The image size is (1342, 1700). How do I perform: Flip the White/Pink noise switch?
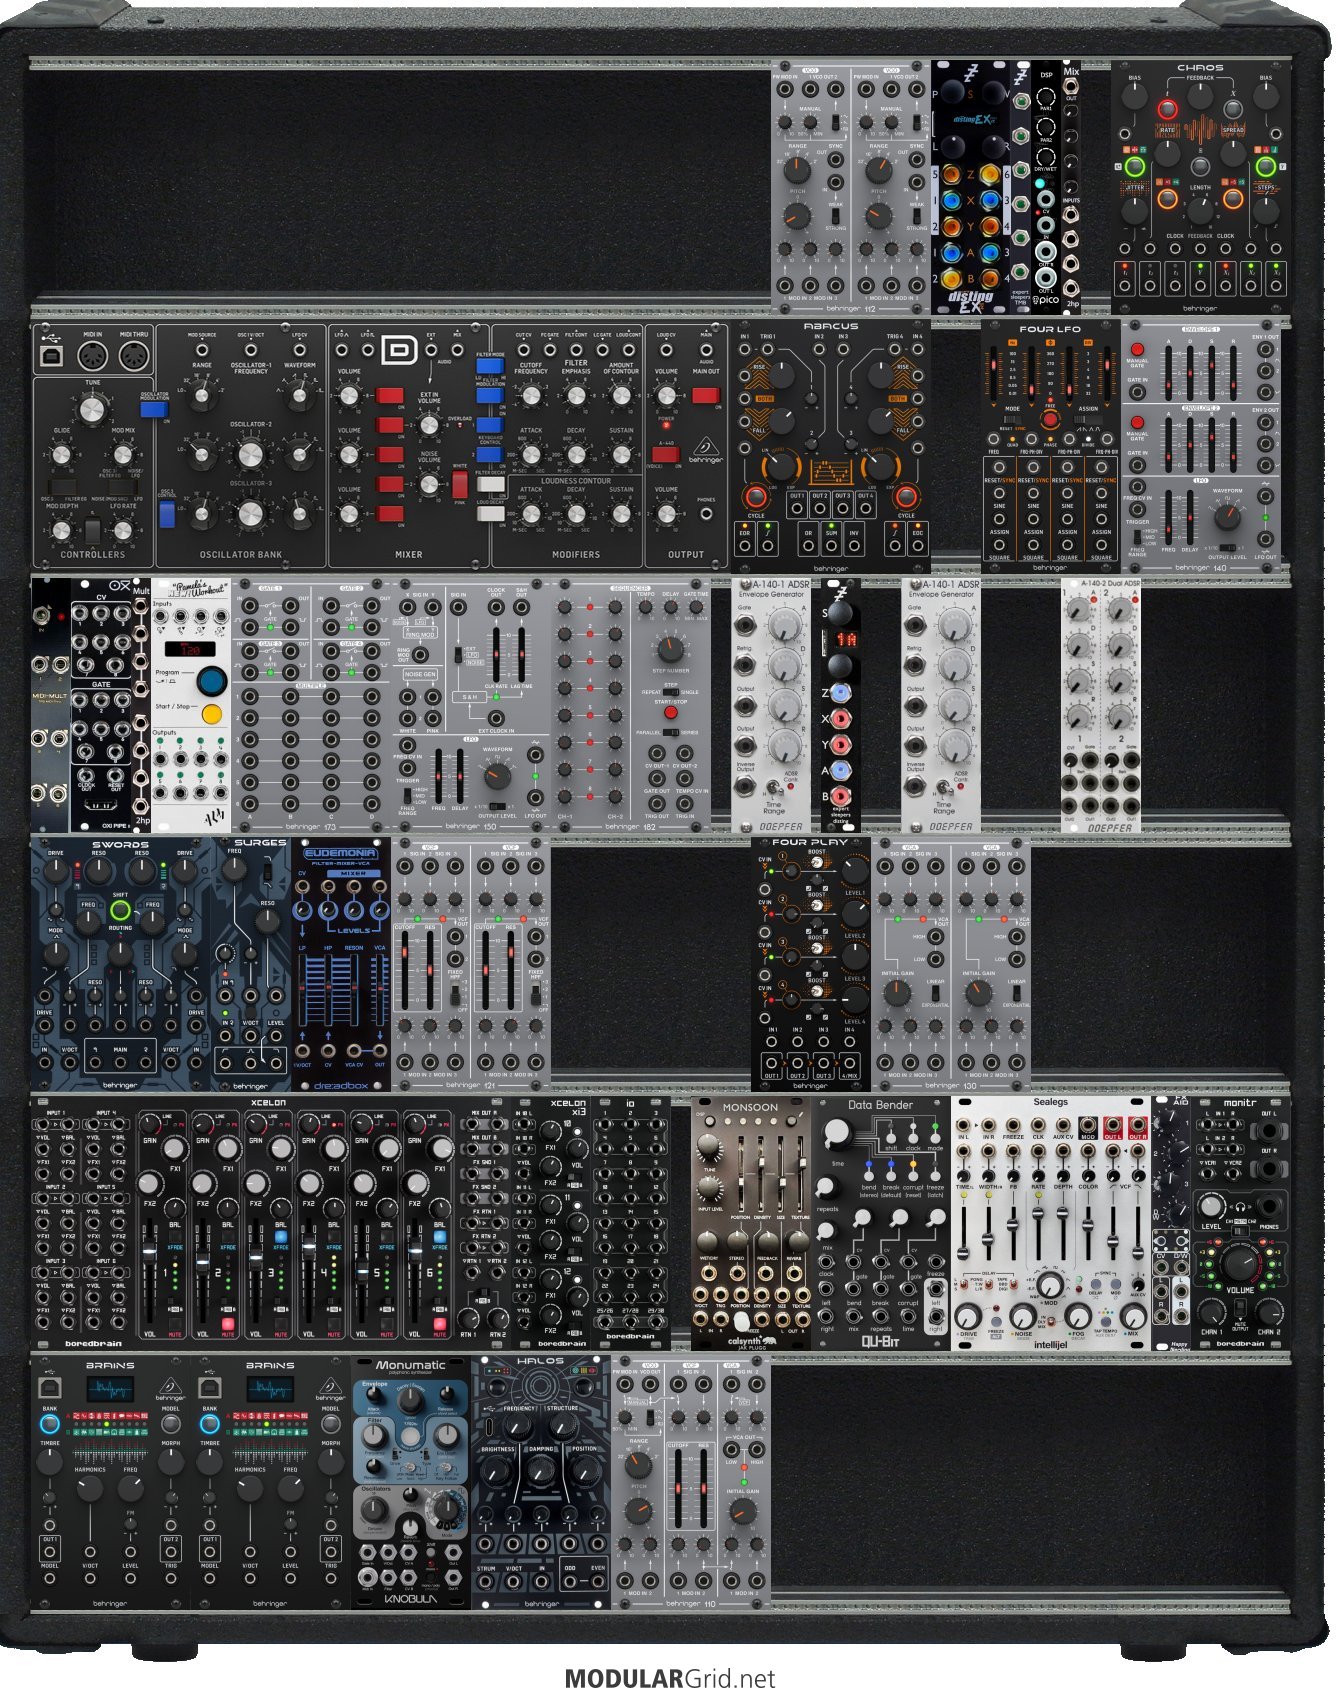460,485
